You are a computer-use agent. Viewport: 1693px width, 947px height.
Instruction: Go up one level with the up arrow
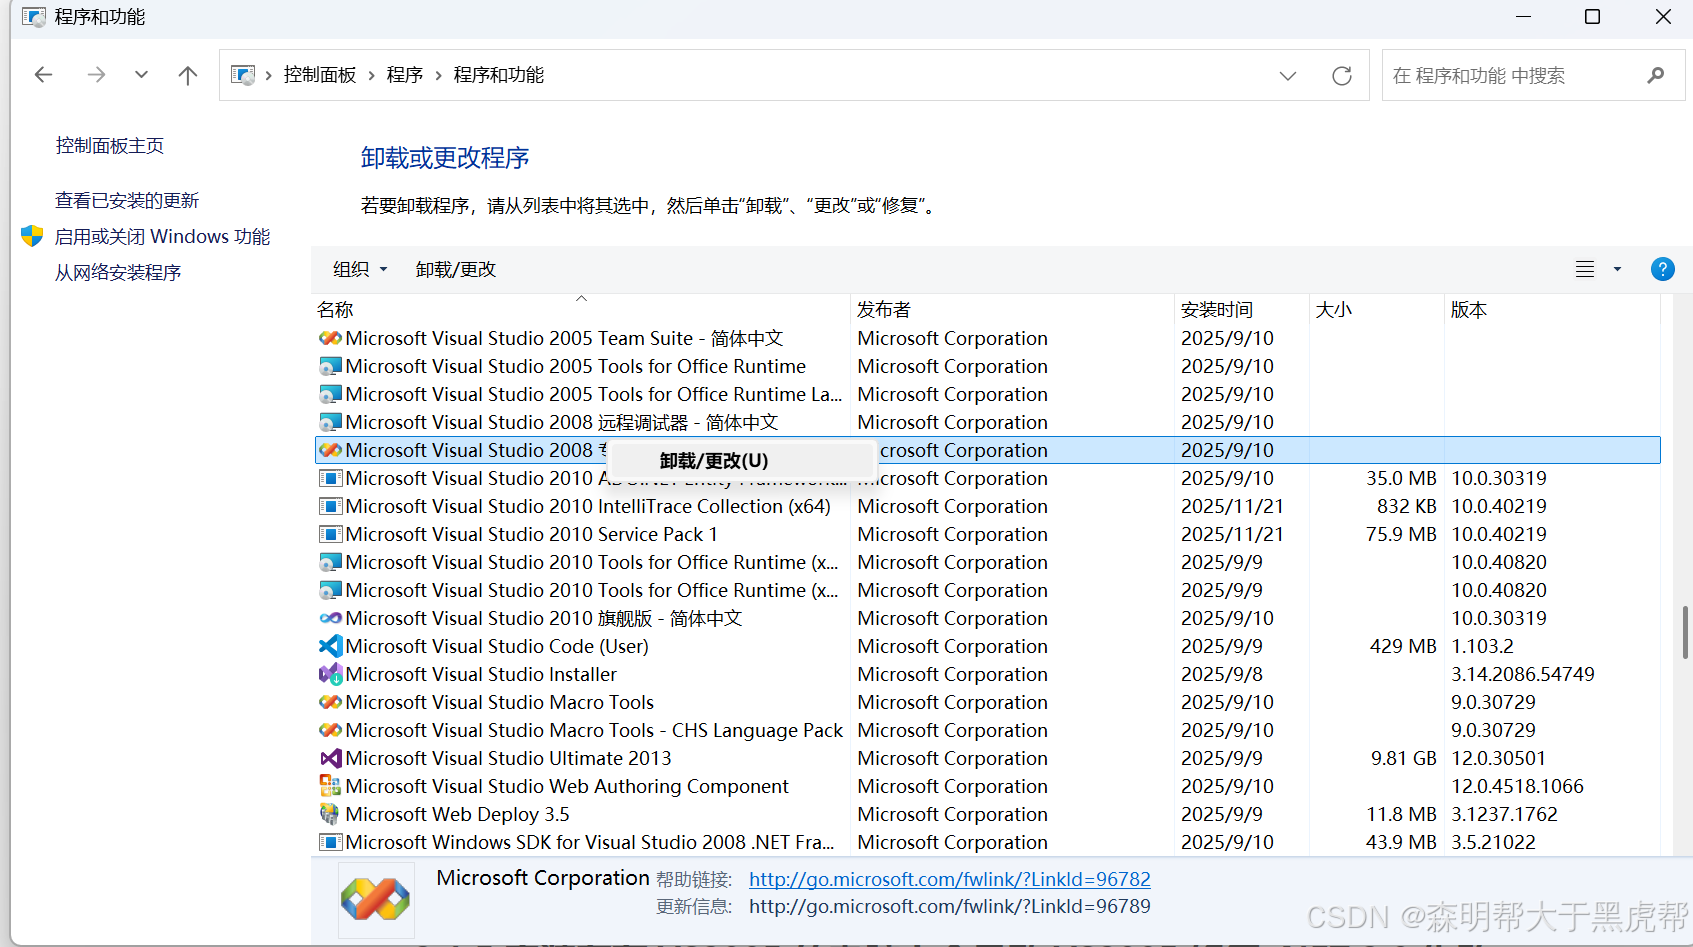187,75
